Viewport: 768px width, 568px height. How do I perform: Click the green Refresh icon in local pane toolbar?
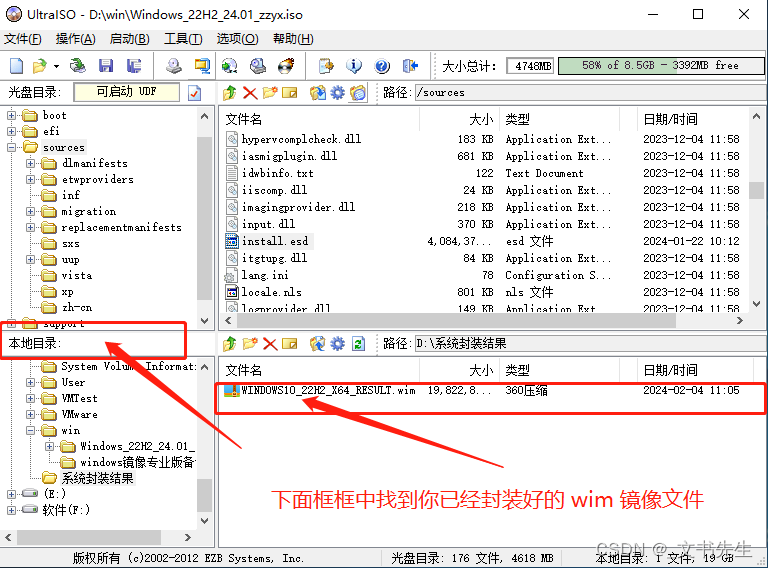[359, 344]
